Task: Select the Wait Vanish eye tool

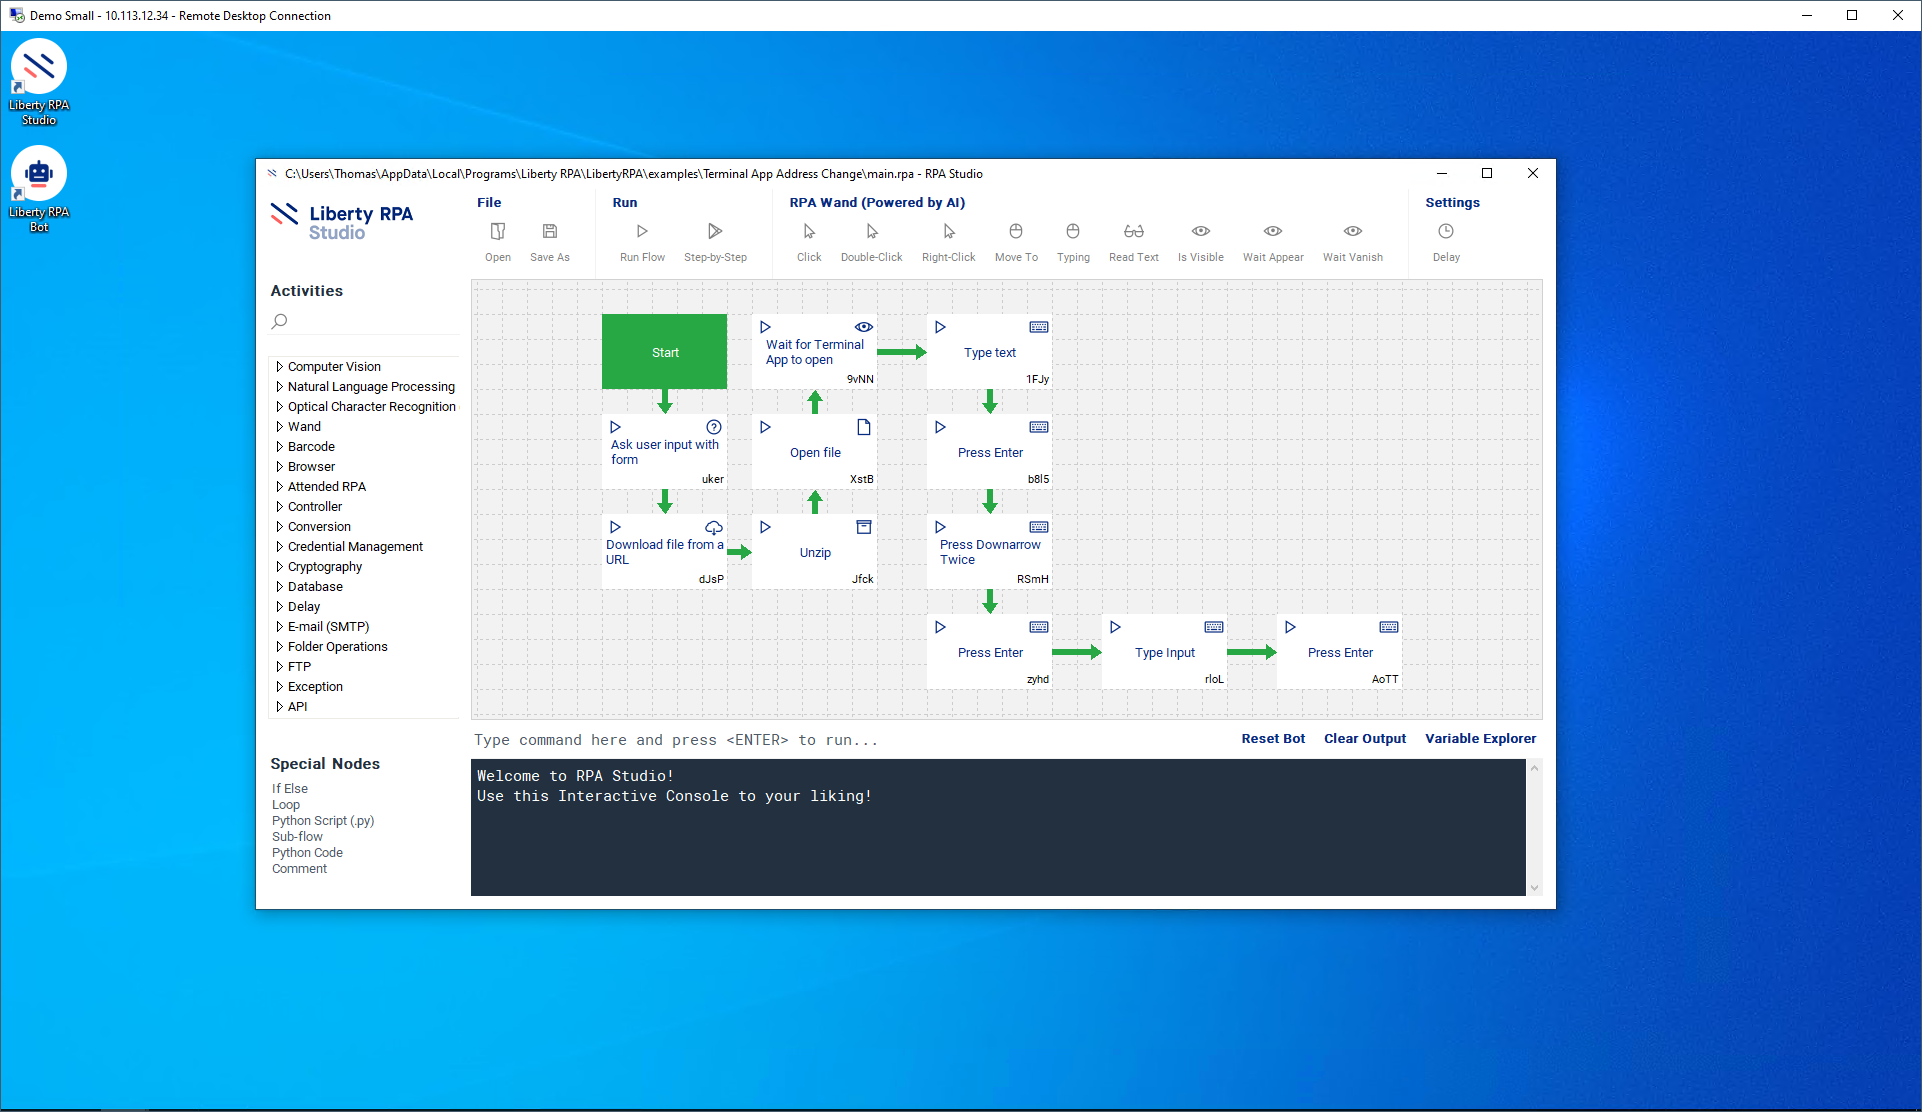Action: pyautogui.click(x=1353, y=232)
